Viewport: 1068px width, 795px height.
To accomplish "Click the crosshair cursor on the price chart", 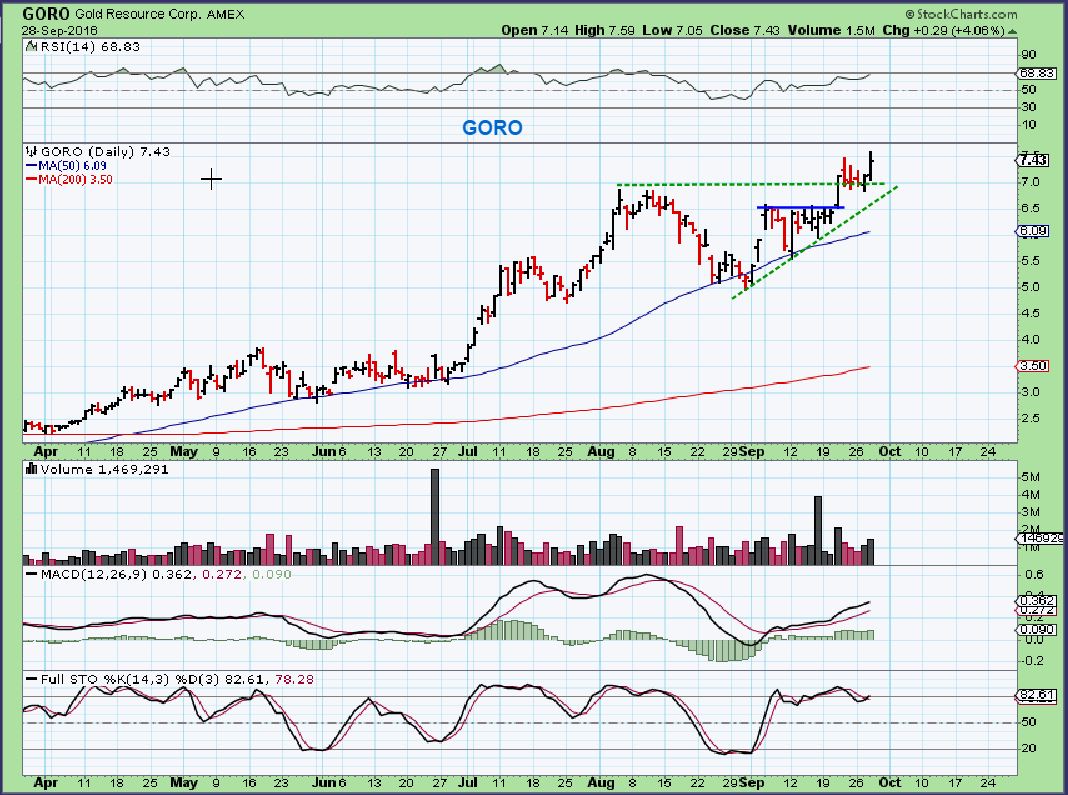I will pyautogui.click(x=211, y=179).
